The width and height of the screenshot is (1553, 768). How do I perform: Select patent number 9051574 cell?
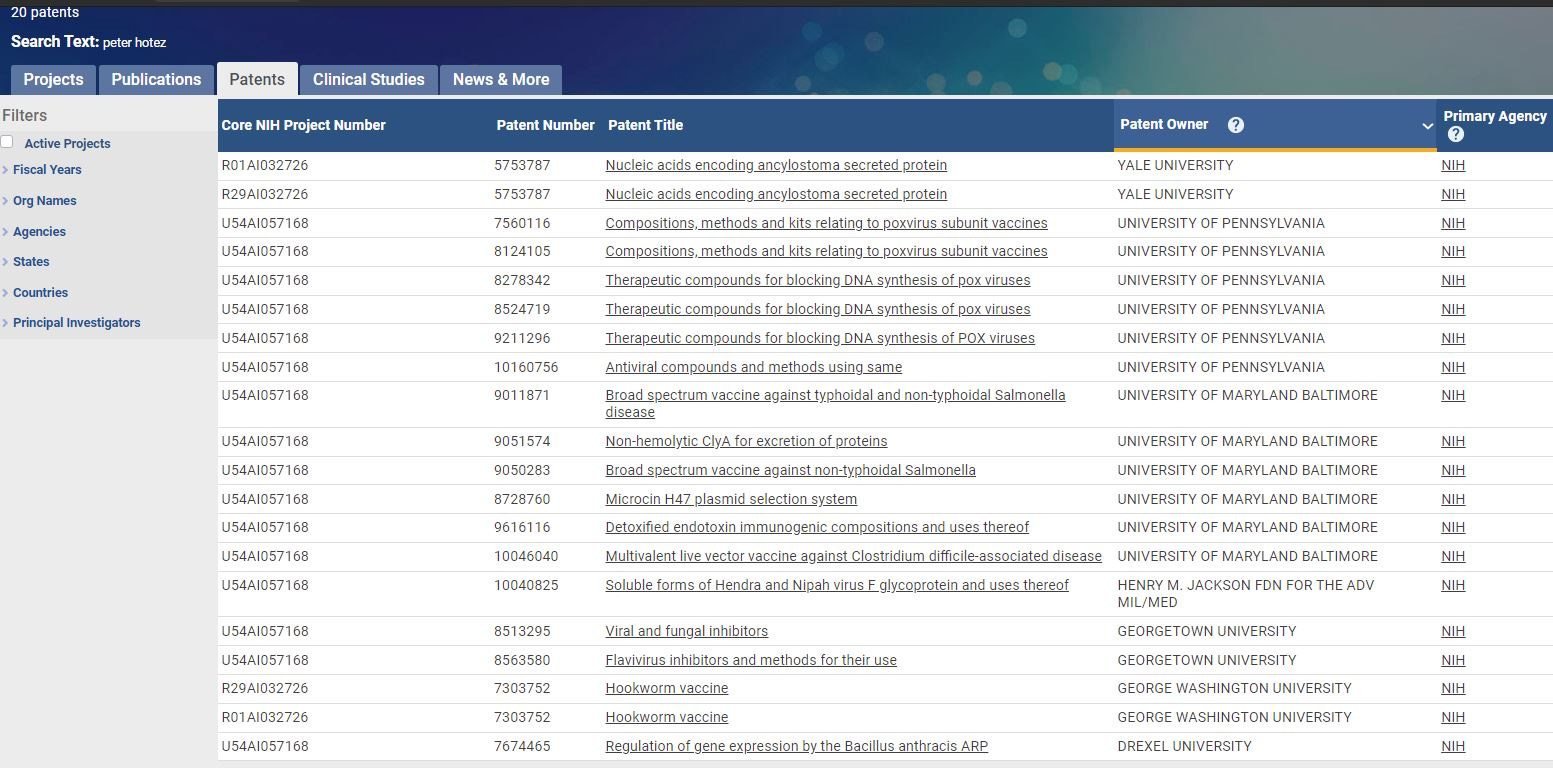(522, 441)
